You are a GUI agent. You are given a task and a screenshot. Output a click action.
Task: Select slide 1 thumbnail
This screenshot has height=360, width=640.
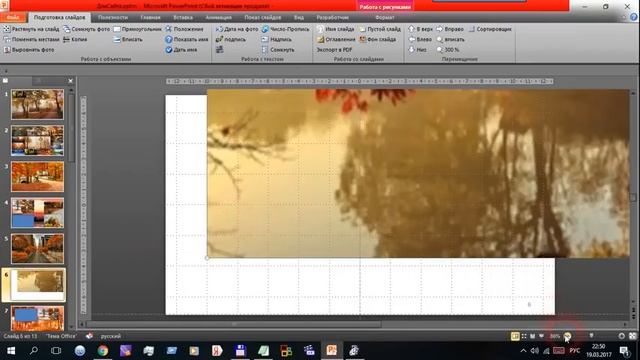click(37, 104)
